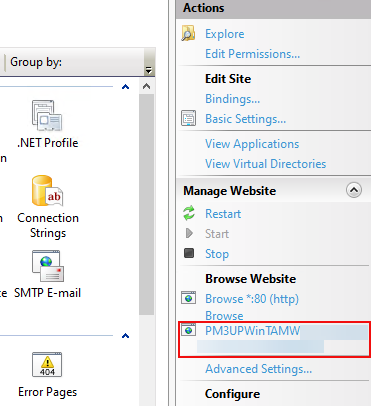Screen dimensions: 371x406
Task: Click the Explore folder icon
Action: 188,34
